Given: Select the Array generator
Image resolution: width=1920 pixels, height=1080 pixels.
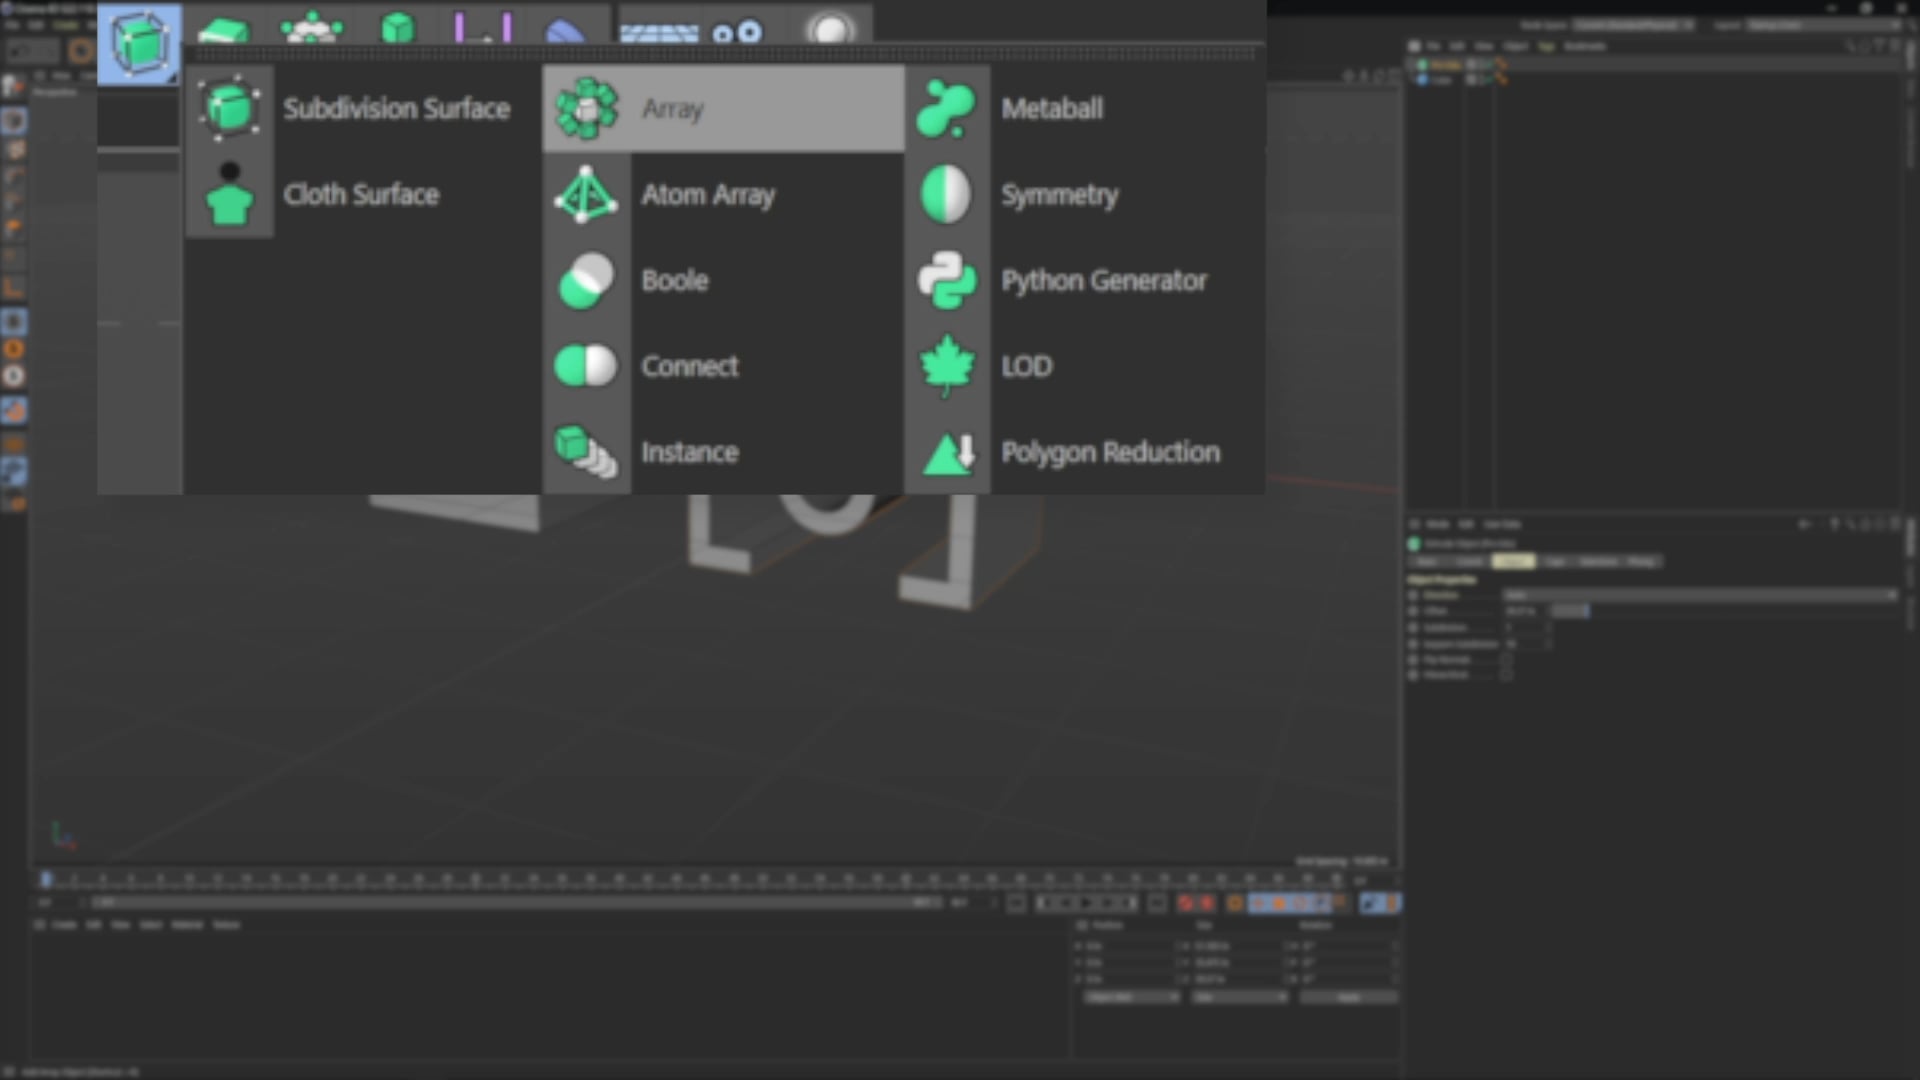Looking at the screenshot, I should [723, 109].
